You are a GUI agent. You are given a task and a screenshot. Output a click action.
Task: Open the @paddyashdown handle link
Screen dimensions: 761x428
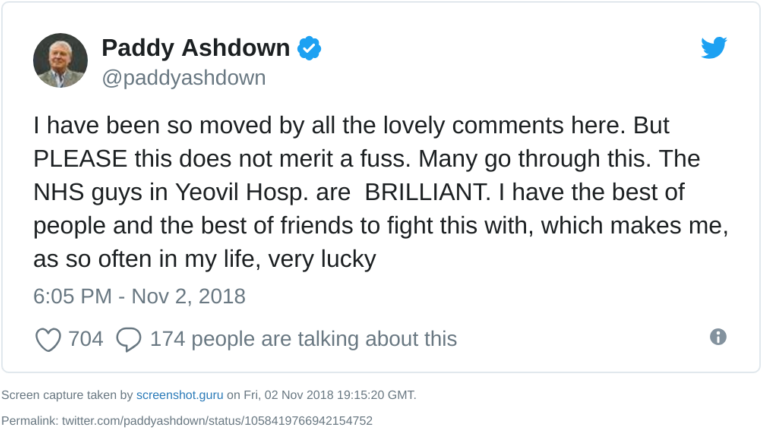(x=184, y=78)
